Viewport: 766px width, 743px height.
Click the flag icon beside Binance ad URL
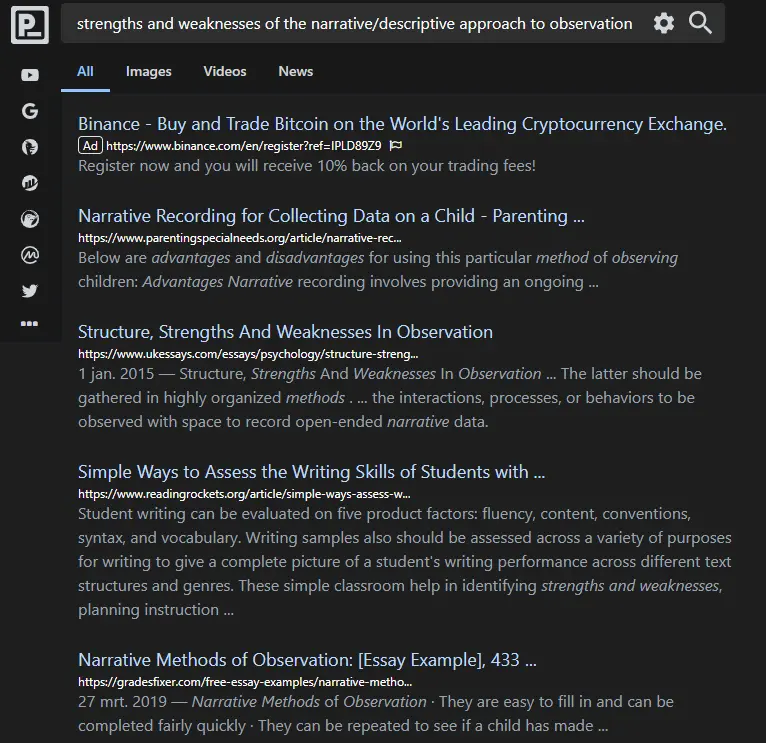tap(396, 146)
